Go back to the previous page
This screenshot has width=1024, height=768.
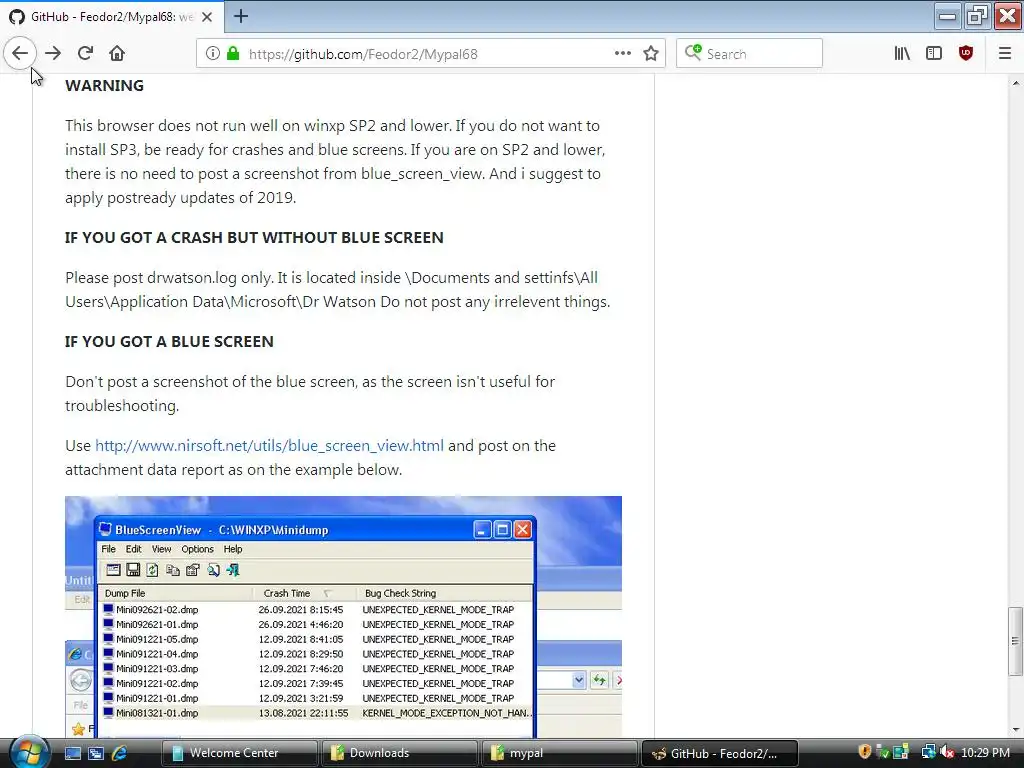click(x=20, y=54)
